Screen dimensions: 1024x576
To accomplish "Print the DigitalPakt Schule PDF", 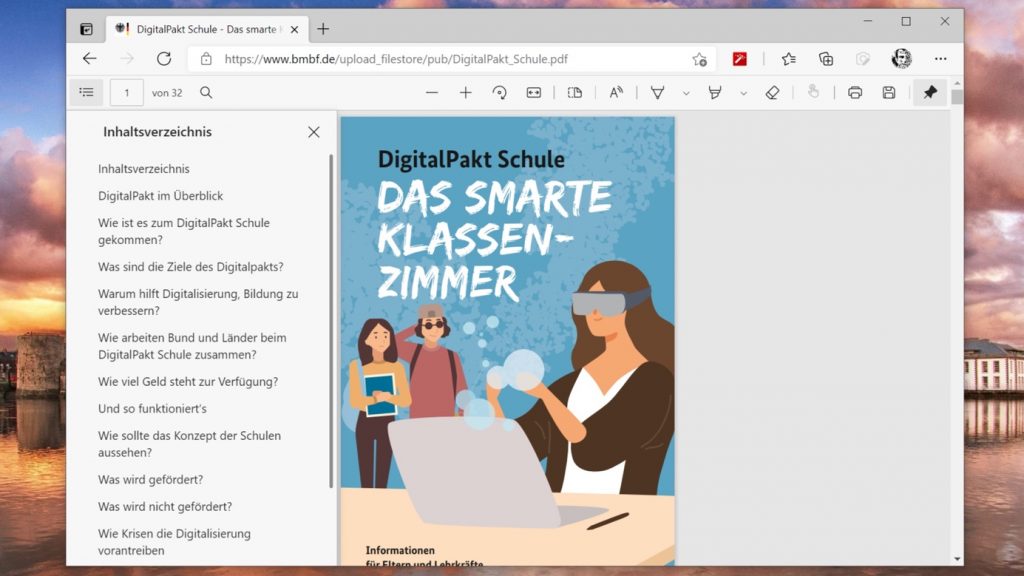I will (x=855, y=92).
